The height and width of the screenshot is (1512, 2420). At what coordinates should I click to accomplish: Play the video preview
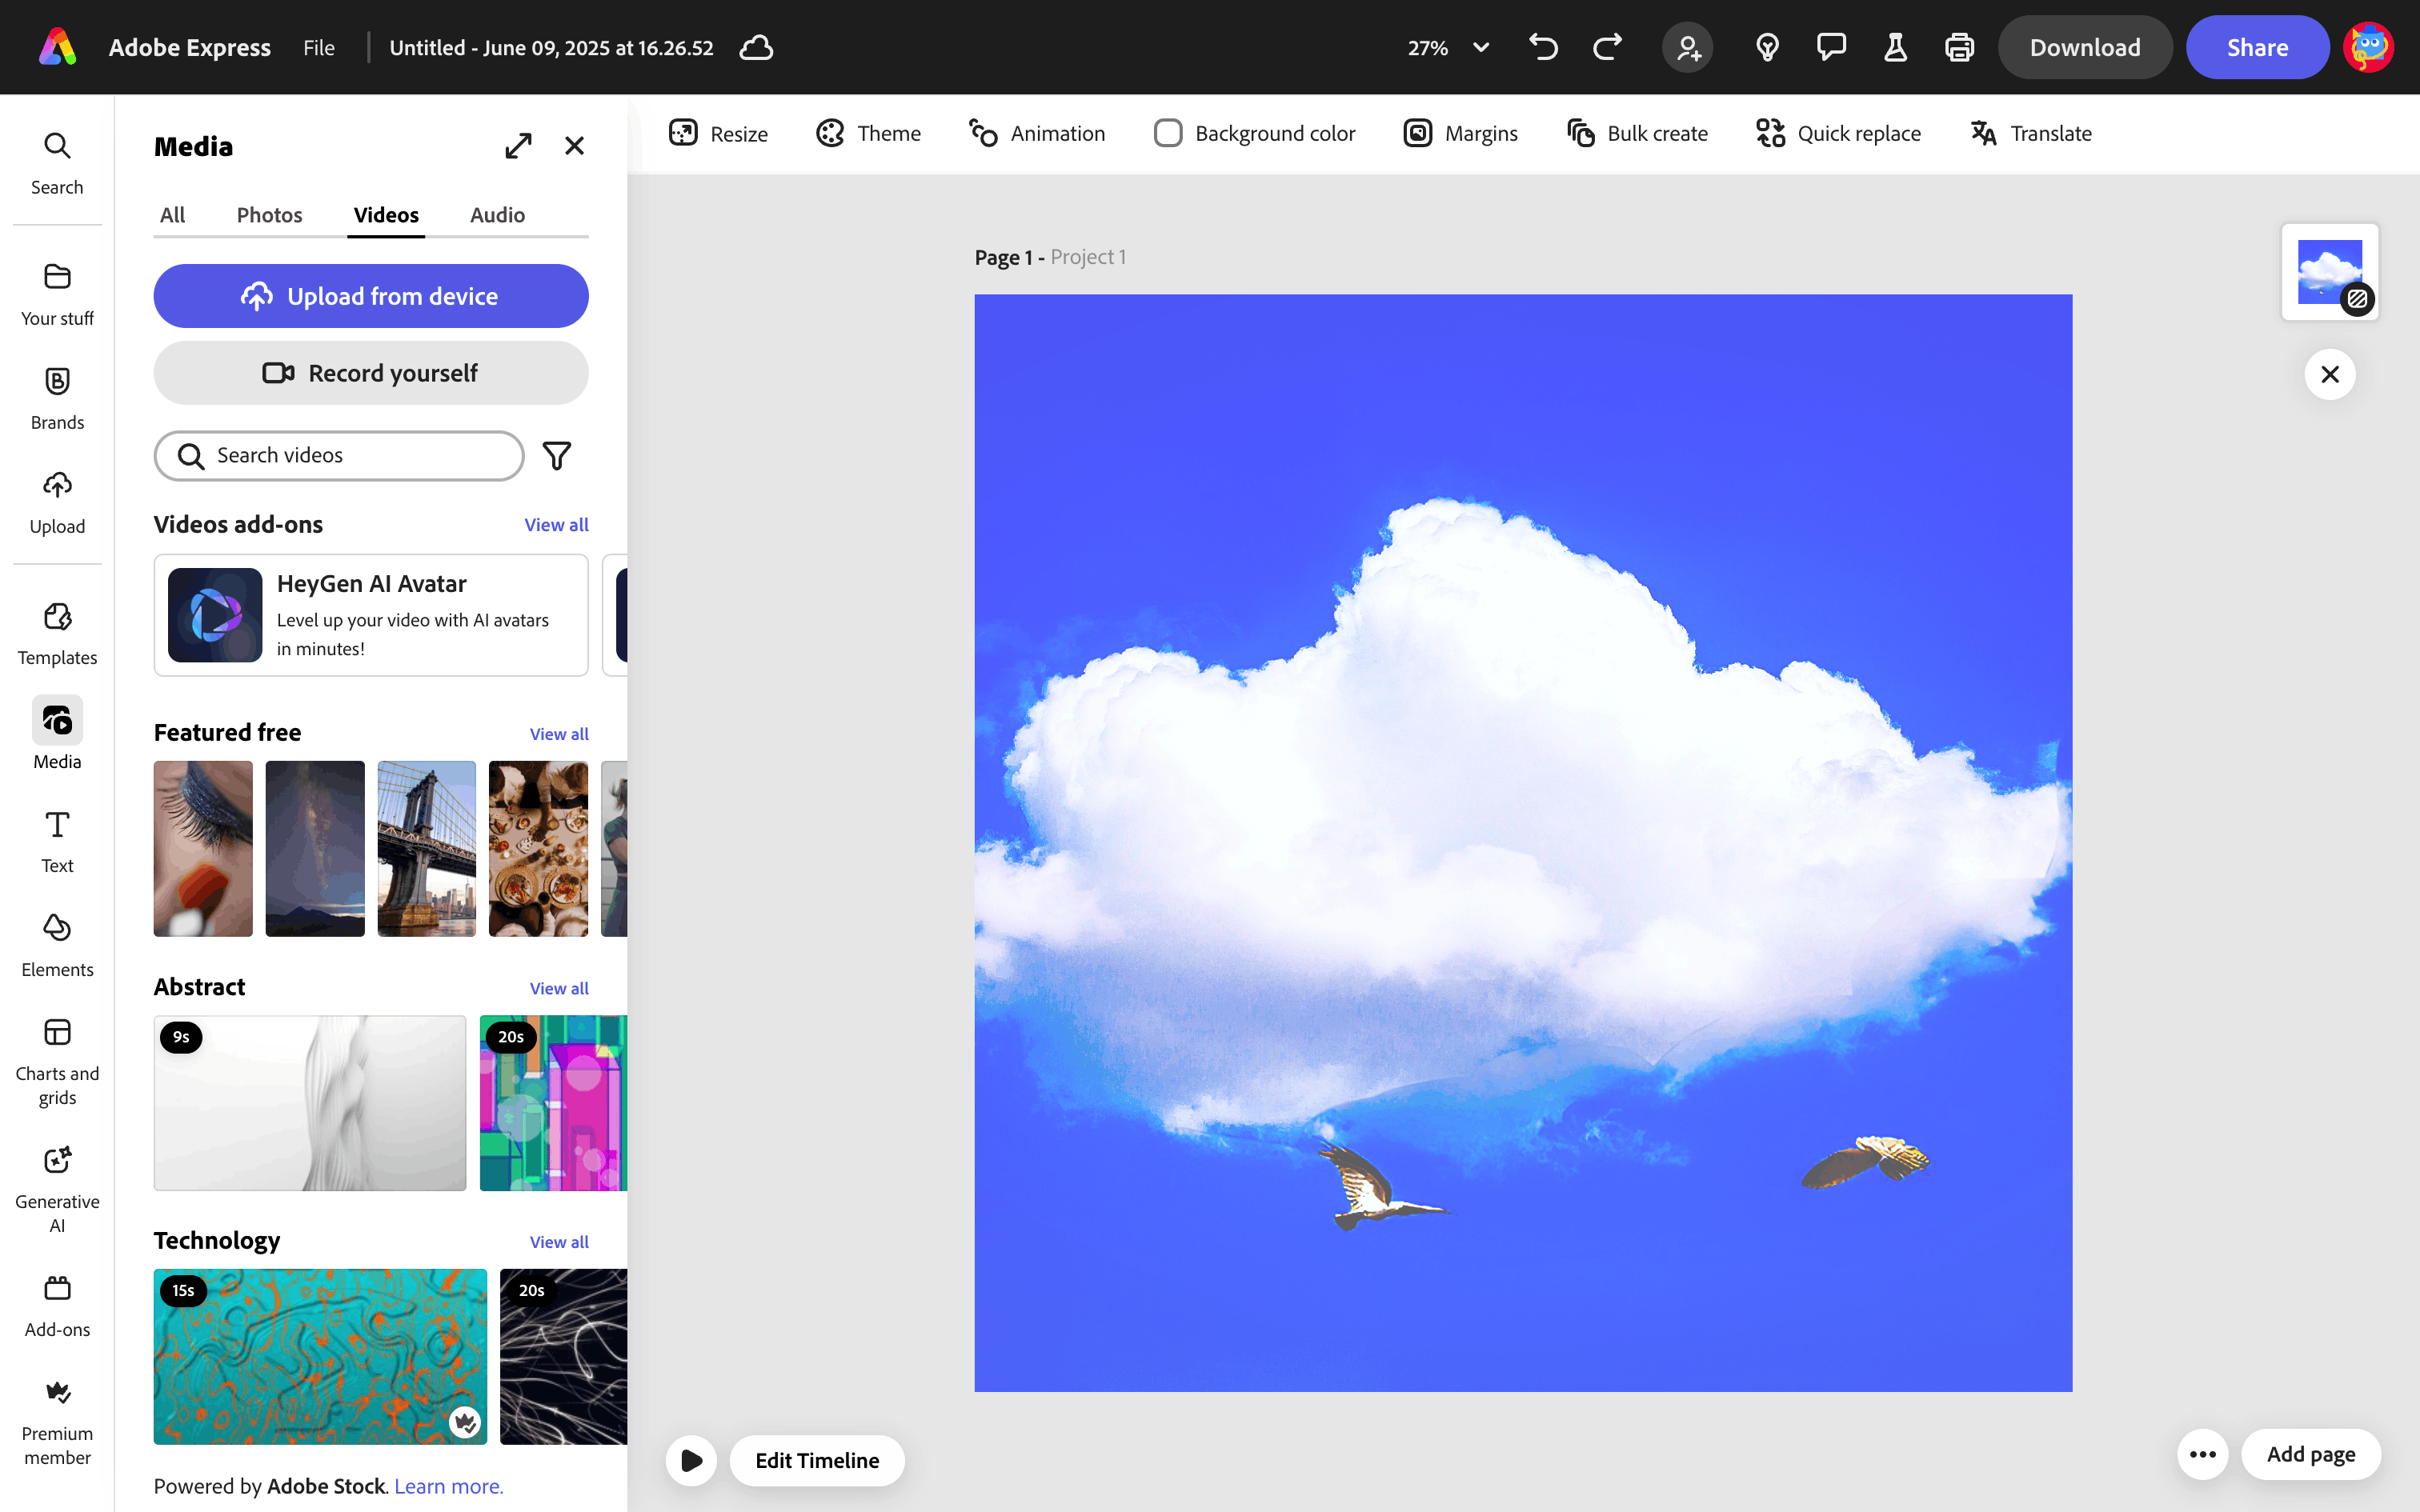691,1460
